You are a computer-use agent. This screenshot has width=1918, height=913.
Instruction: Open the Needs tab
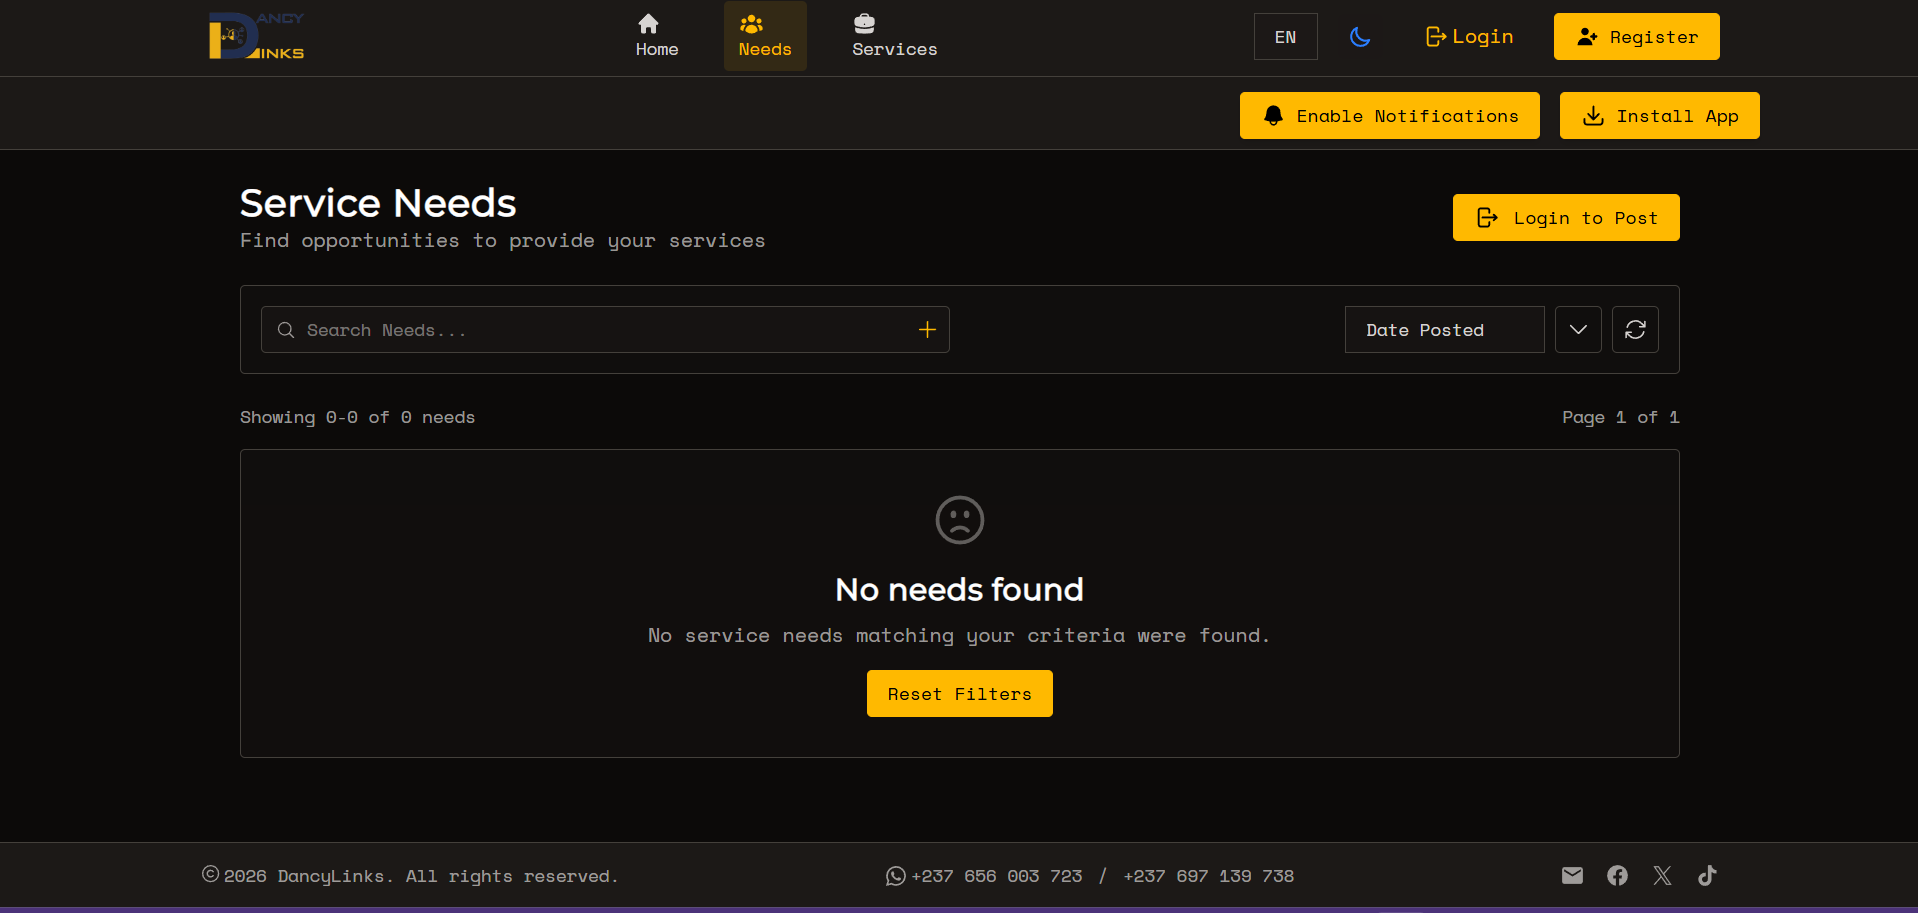765,36
